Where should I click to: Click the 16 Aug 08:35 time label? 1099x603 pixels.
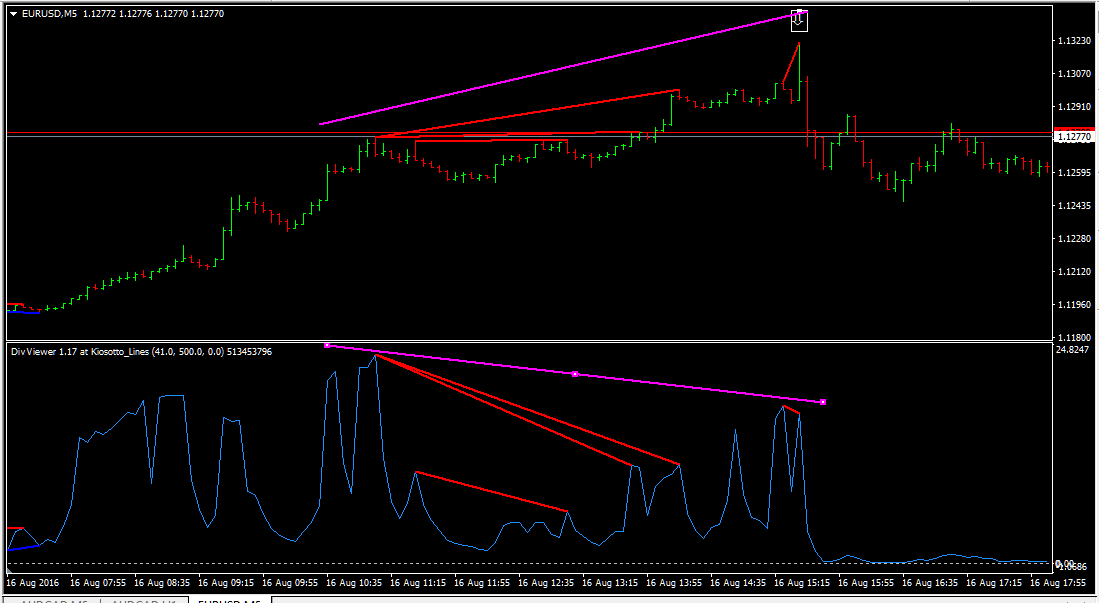pos(162,583)
